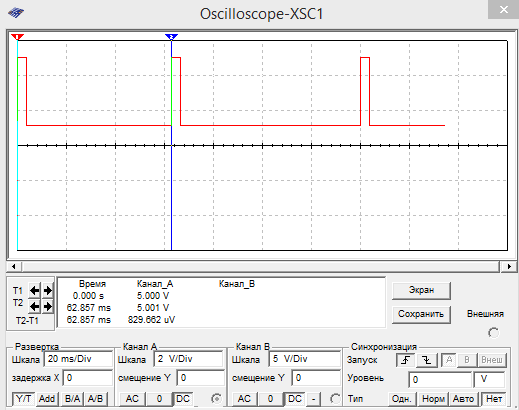Select rising edge trigger icon
This screenshot has width=519, height=410.
pyautogui.click(x=406, y=360)
